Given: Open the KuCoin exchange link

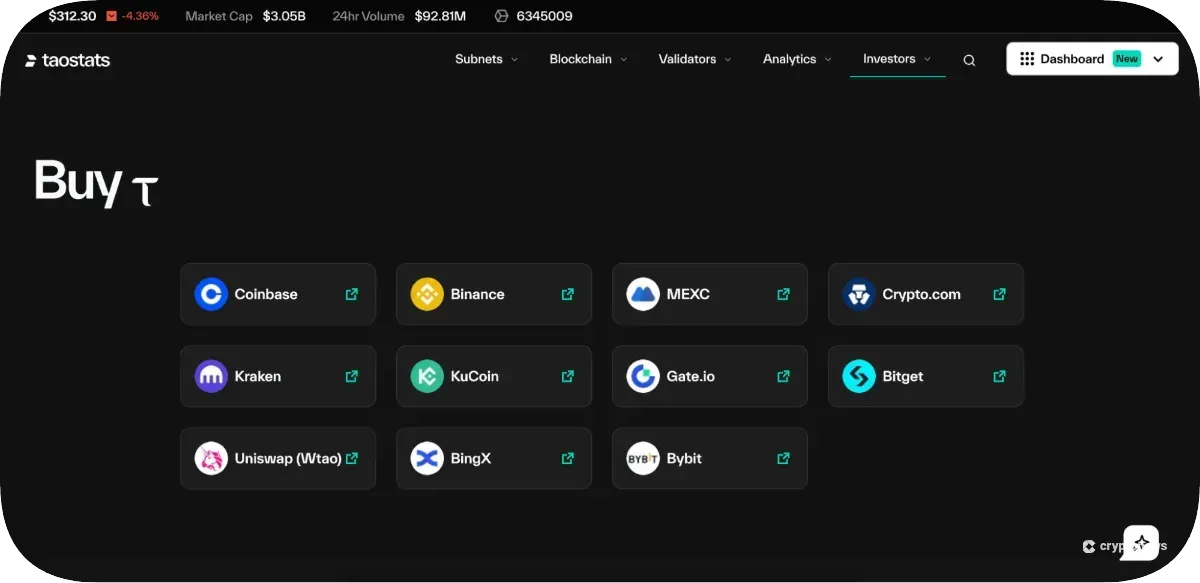Looking at the screenshot, I should (494, 376).
